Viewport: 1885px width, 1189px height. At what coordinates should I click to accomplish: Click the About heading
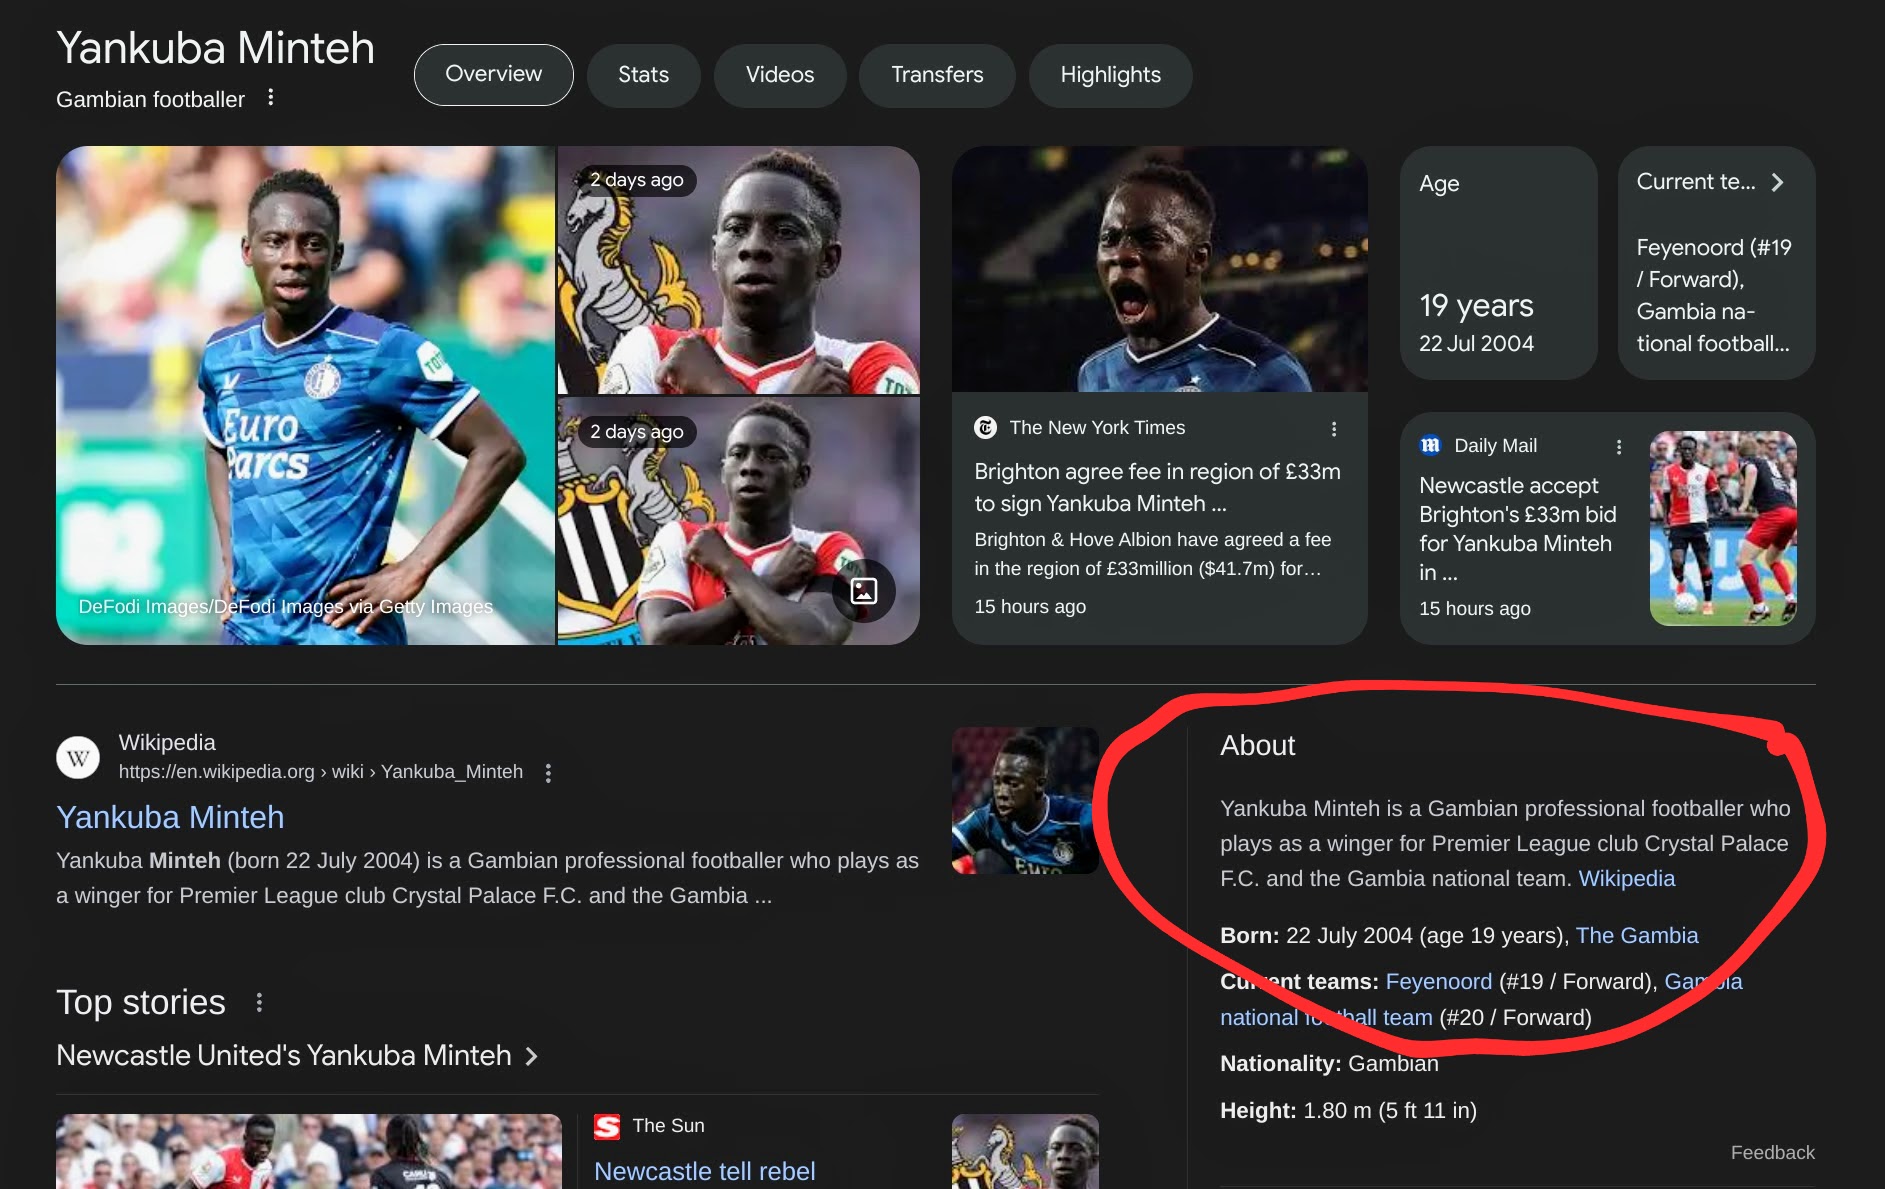point(1257,745)
